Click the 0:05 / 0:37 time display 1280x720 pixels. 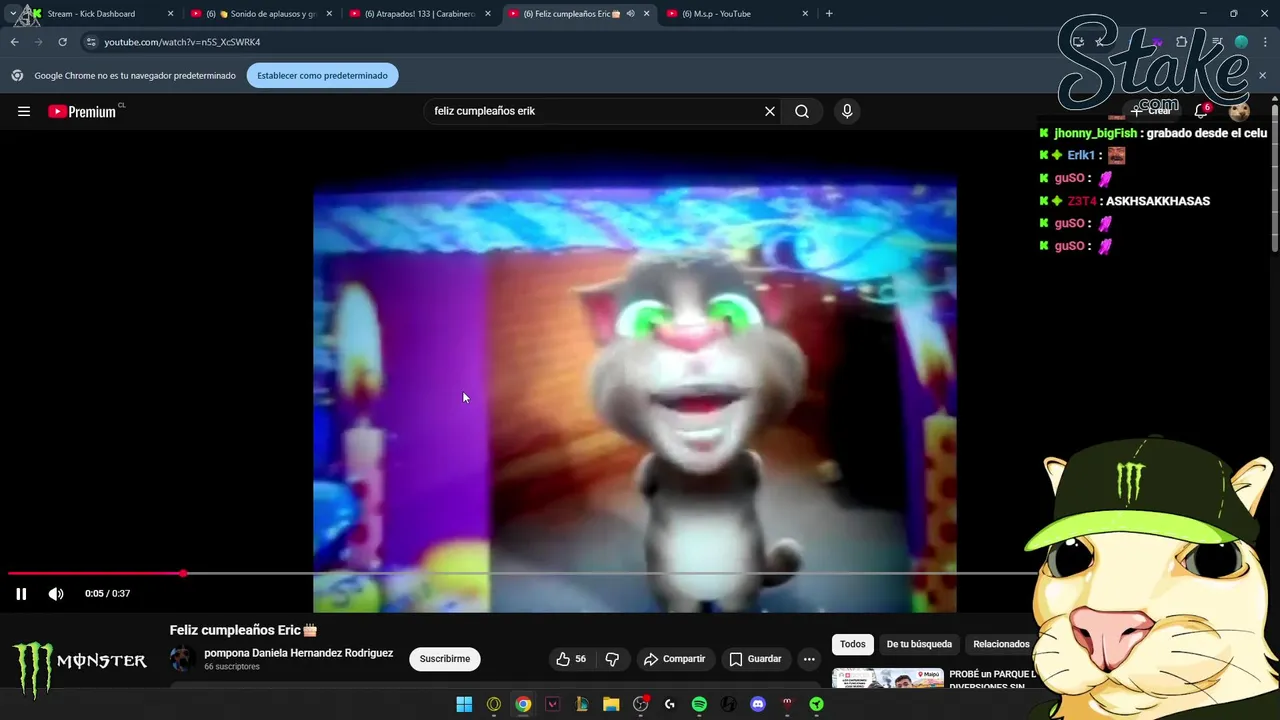click(x=108, y=594)
